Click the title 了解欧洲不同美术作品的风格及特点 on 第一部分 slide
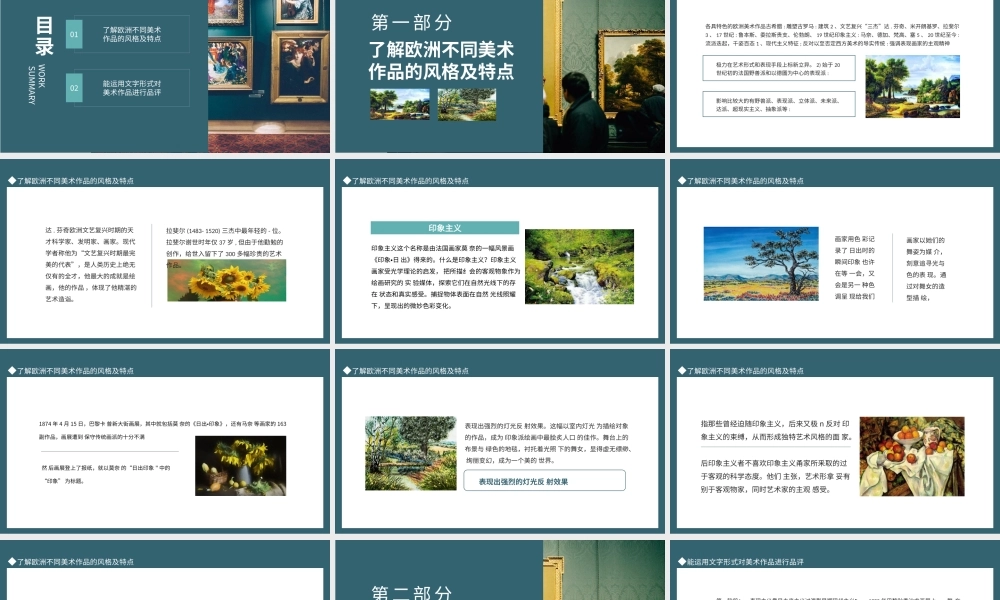Screen dimensions: 1000x600 click(x=441, y=60)
